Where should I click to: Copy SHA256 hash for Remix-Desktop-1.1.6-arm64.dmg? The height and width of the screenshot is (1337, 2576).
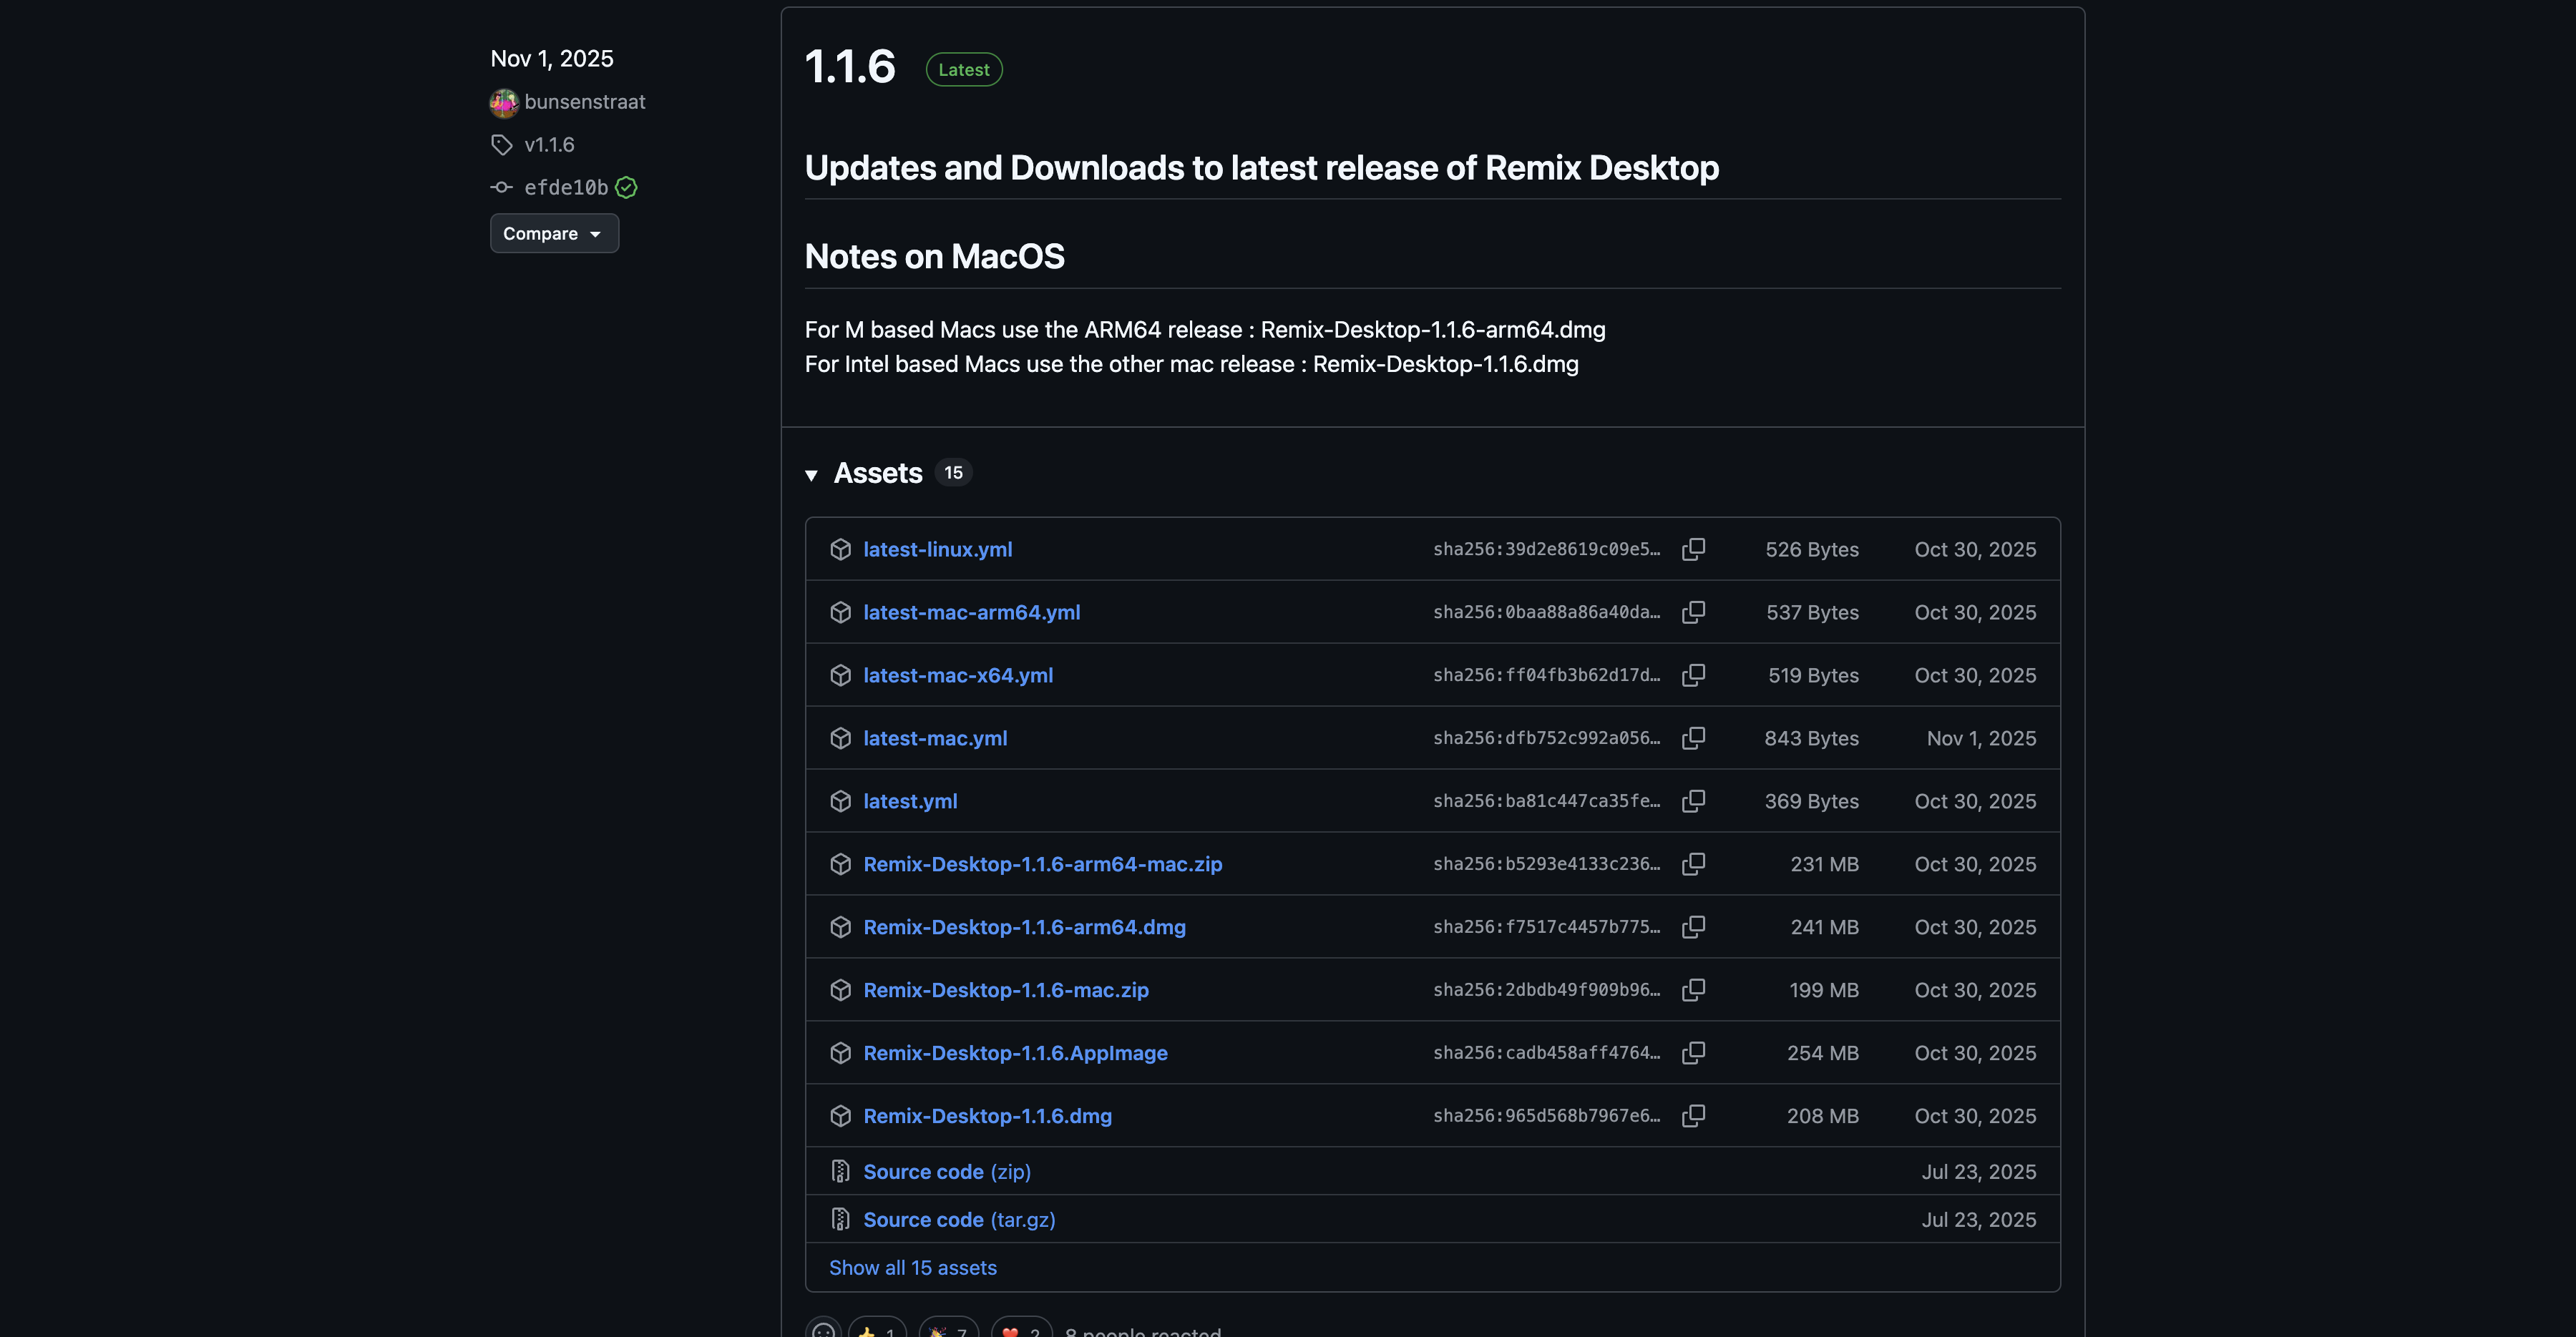[1693, 927]
